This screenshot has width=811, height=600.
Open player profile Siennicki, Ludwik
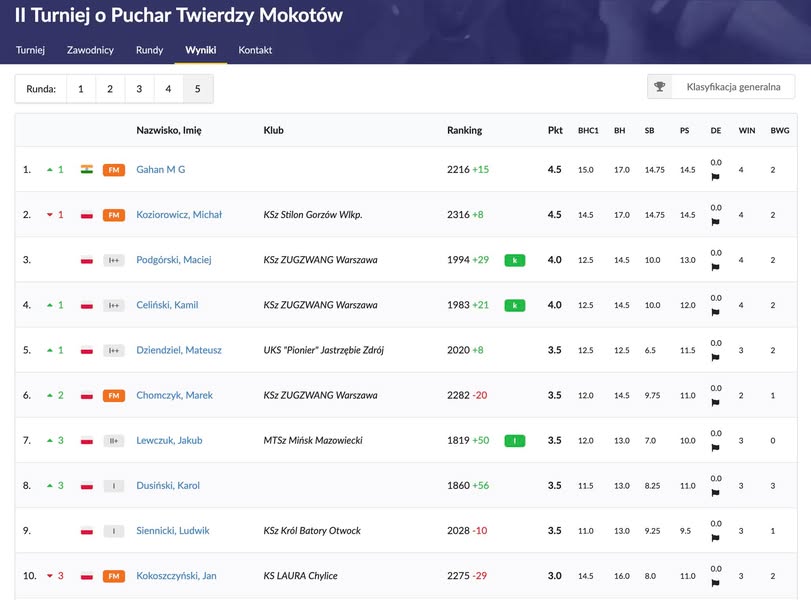[173, 531]
